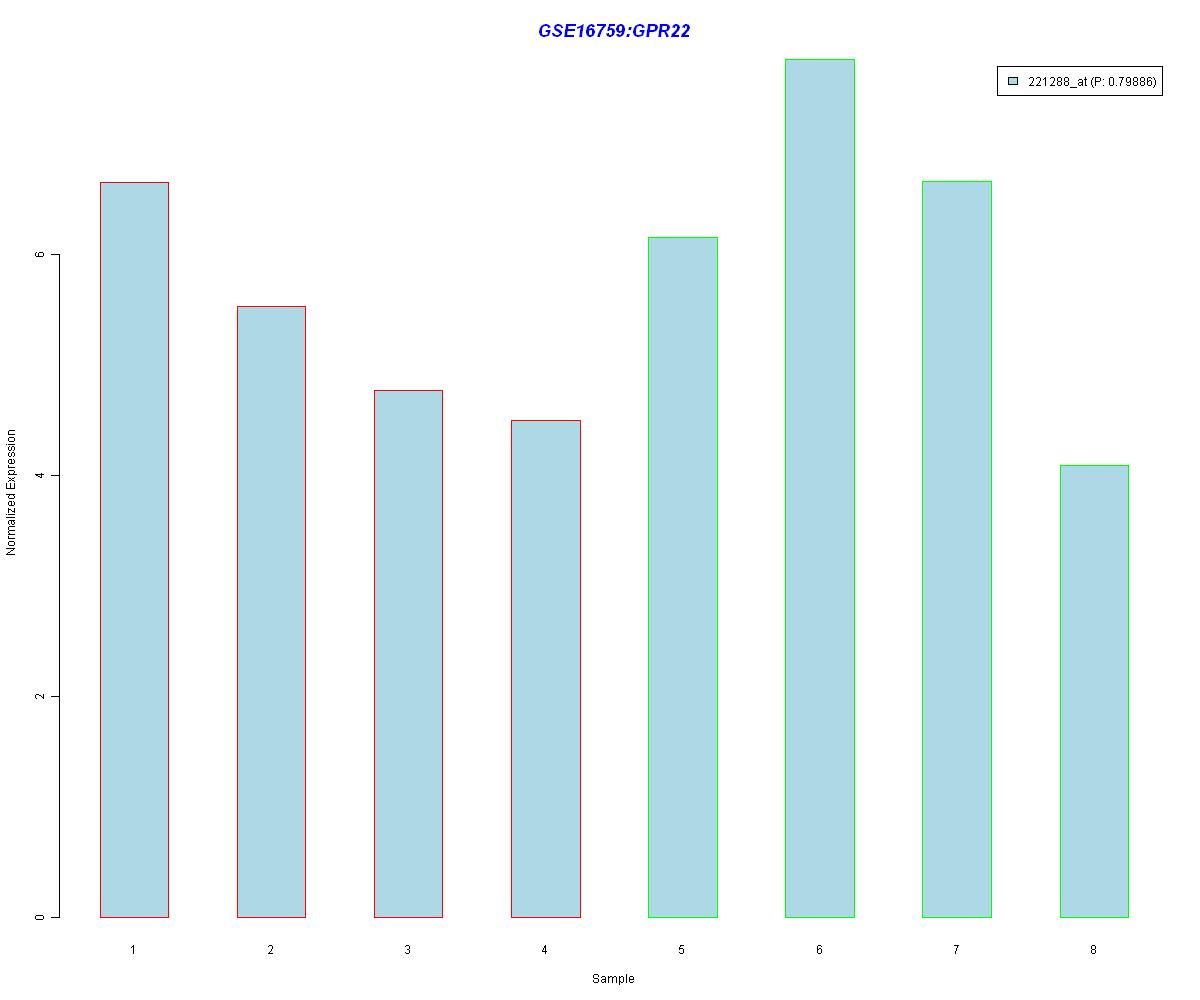
Task: Select the tallest bar, sample 6
Action: pyautogui.click(x=820, y=488)
